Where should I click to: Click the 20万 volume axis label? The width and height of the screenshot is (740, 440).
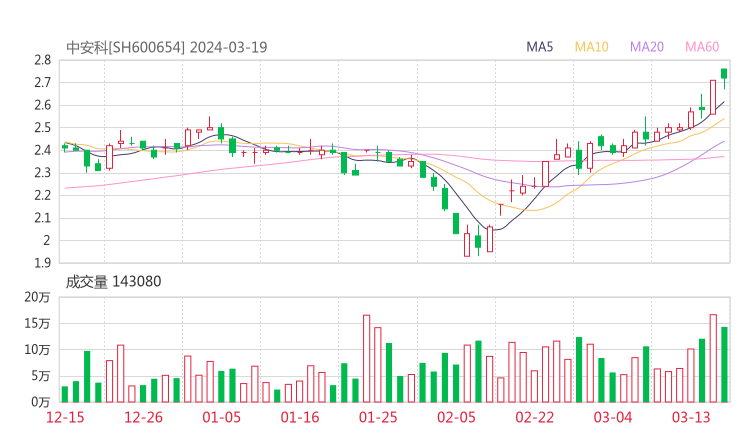point(38,298)
